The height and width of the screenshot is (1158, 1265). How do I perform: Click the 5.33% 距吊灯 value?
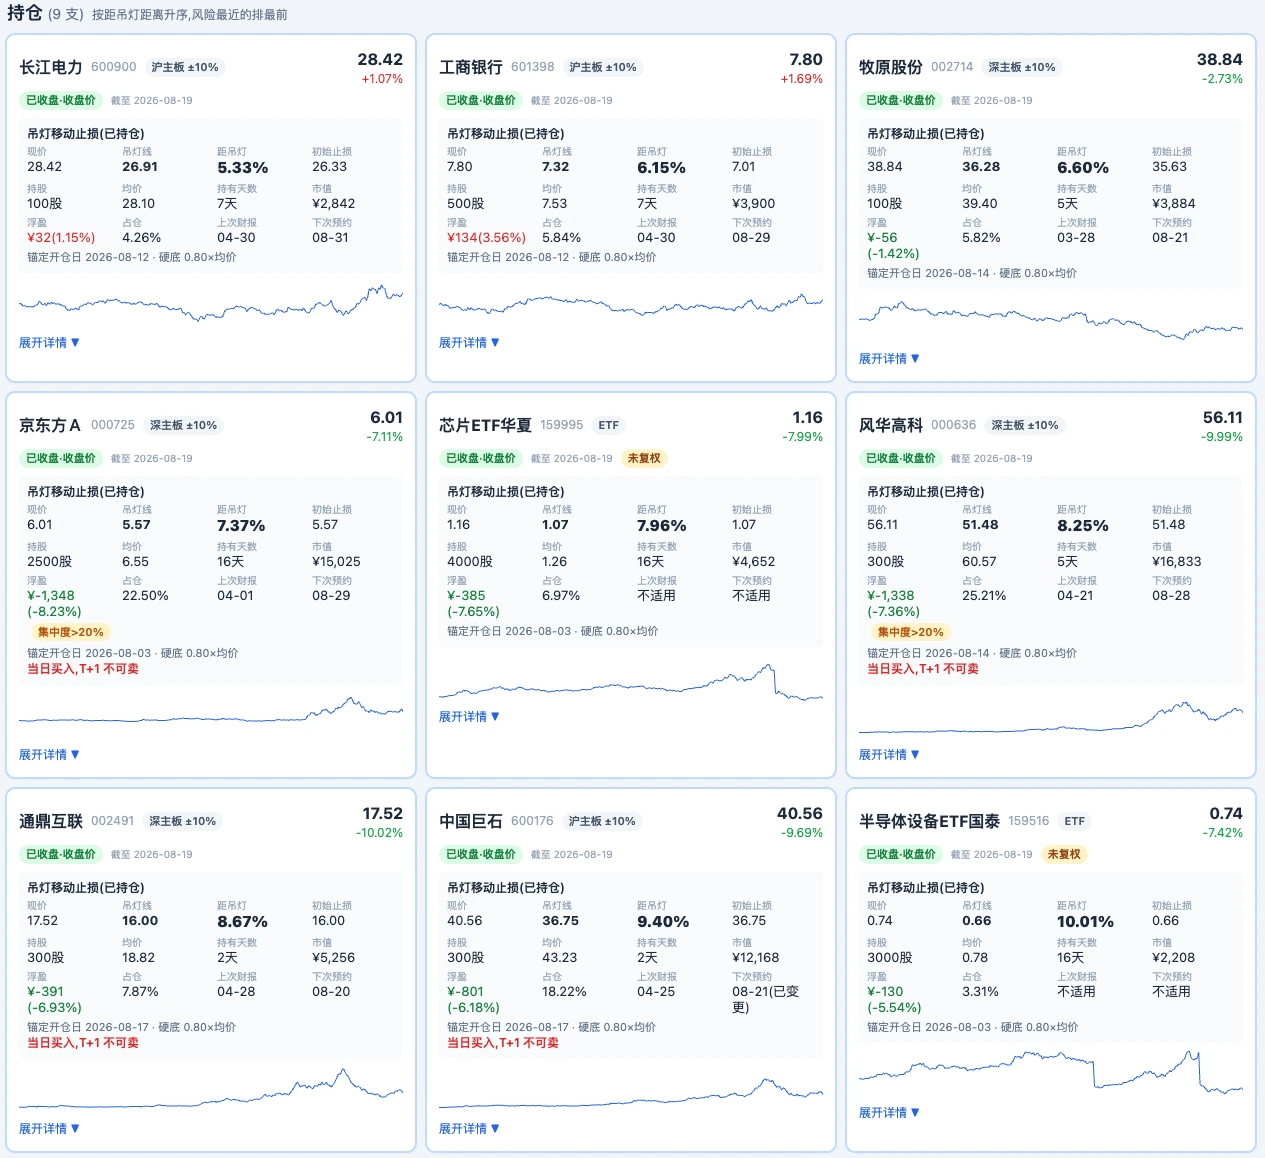[243, 168]
